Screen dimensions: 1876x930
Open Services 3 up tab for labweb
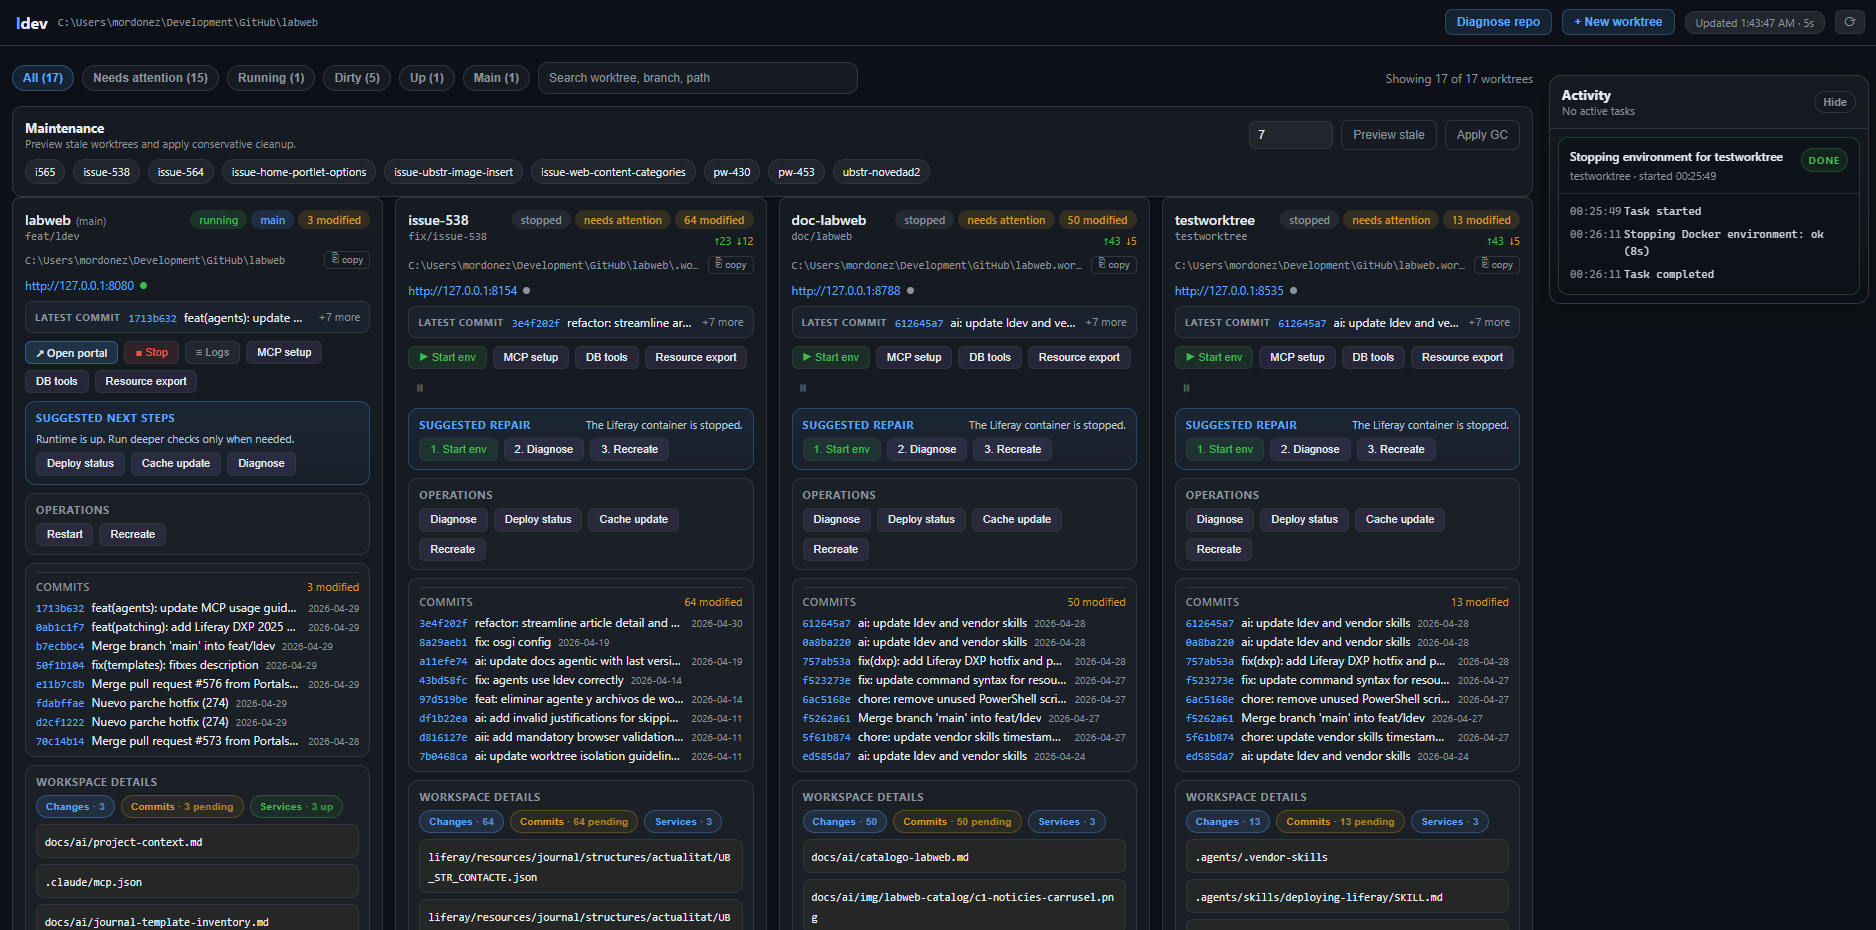pos(296,807)
